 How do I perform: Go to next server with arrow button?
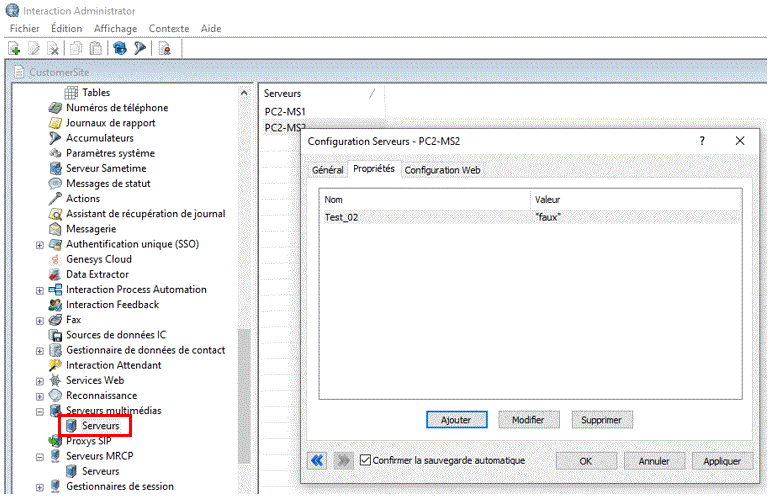(343, 461)
